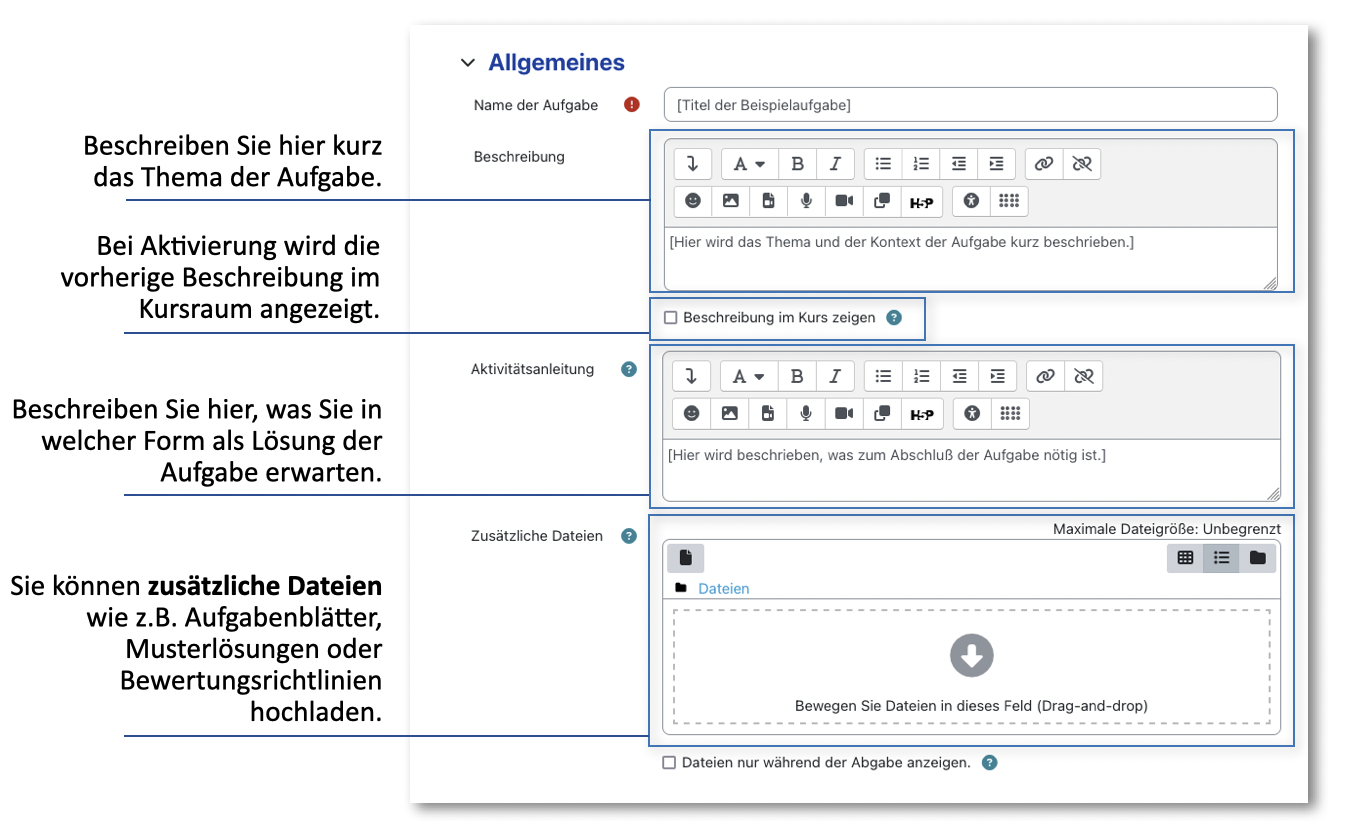Click into the Aktivitätsanleitung text area
1347x838 pixels.
click(x=970, y=468)
